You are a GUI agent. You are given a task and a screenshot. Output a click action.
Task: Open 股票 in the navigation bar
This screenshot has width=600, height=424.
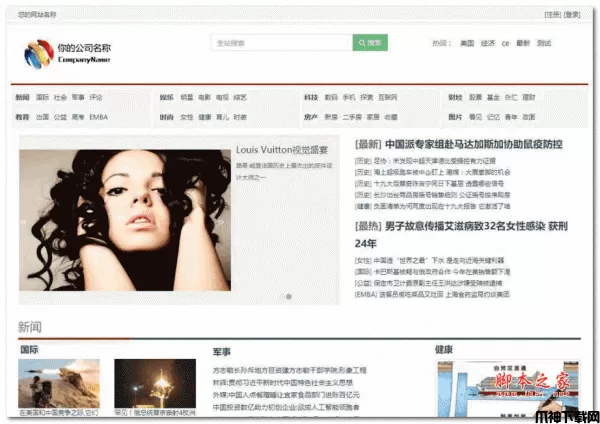point(475,97)
